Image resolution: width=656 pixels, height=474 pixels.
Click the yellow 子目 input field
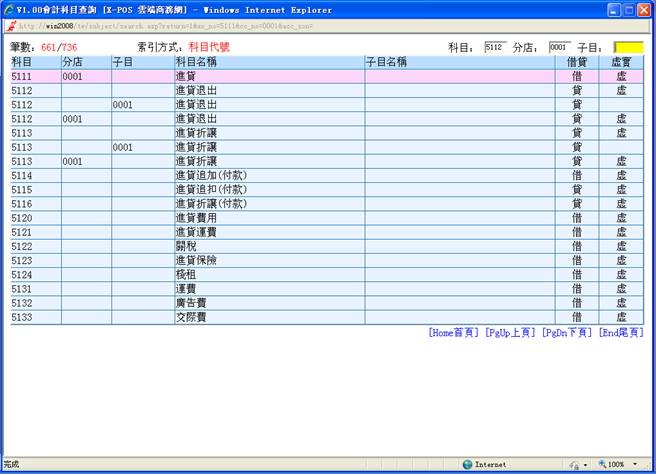point(628,47)
